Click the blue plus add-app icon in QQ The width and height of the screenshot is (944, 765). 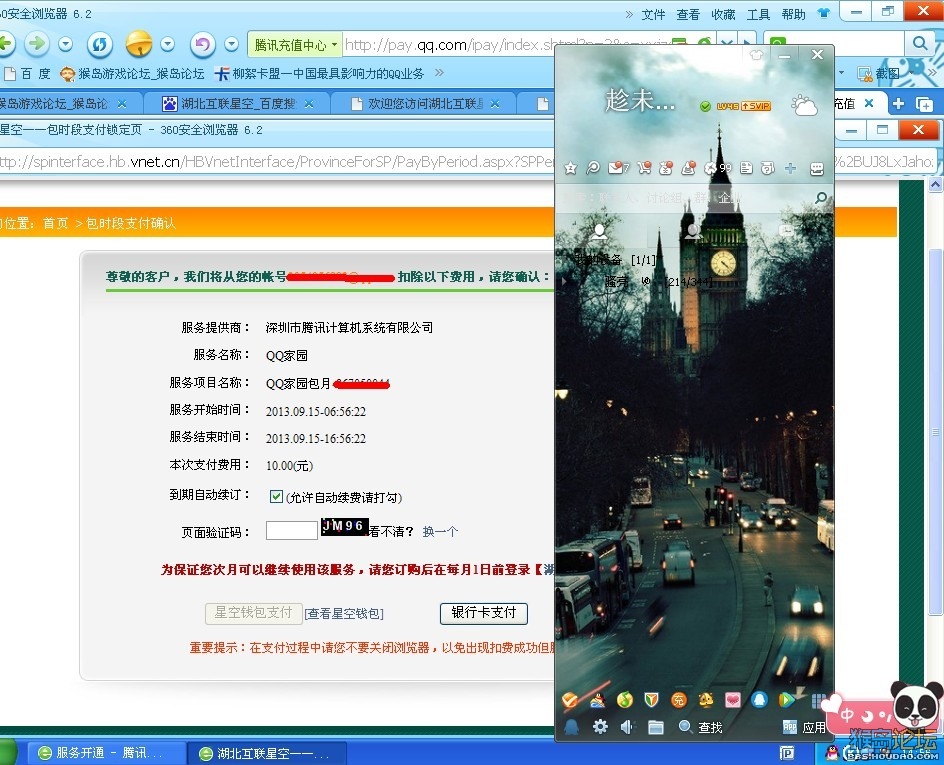click(x=790, y=169)
